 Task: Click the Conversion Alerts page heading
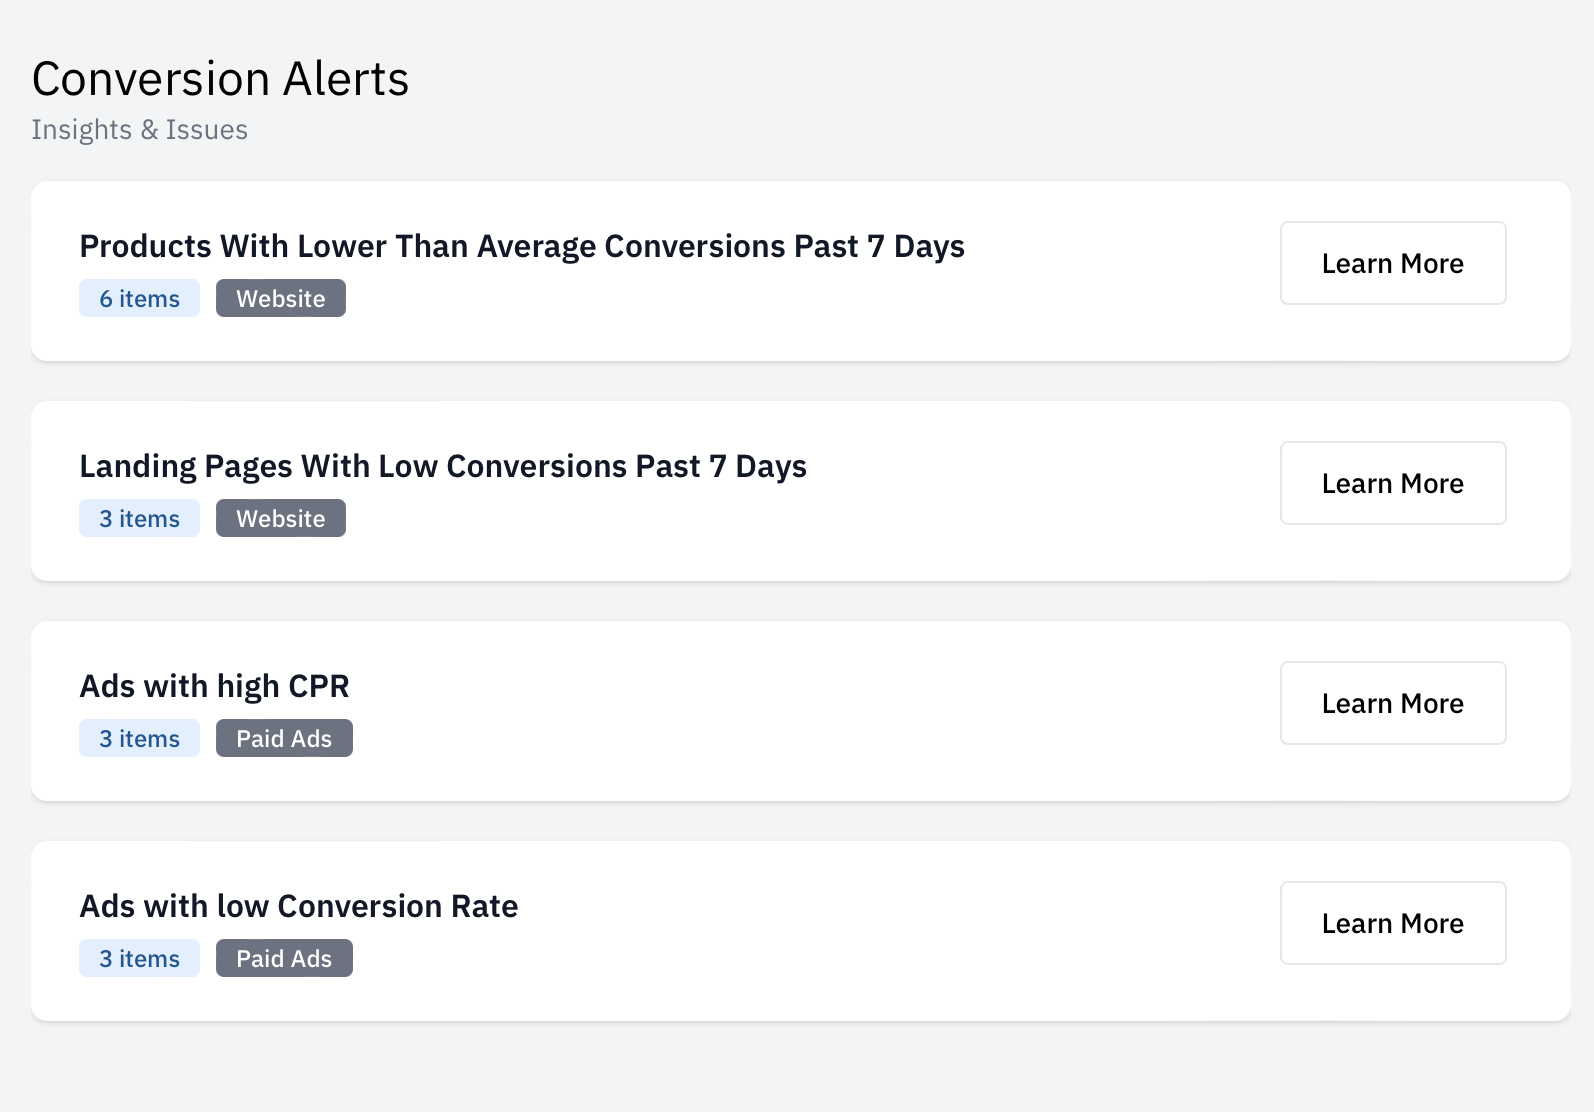point(220,78)
